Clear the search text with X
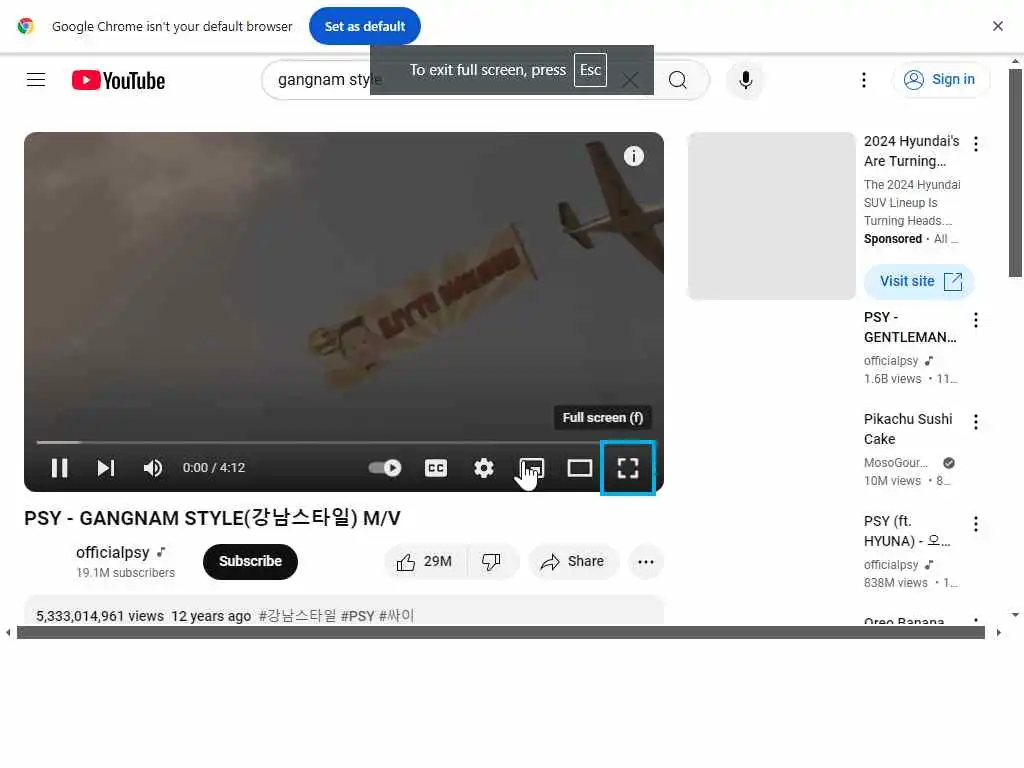 click(x=630, y=80)
